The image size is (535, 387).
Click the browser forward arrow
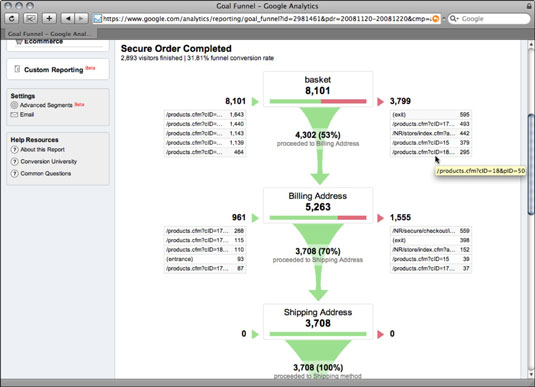click(82, 18)
